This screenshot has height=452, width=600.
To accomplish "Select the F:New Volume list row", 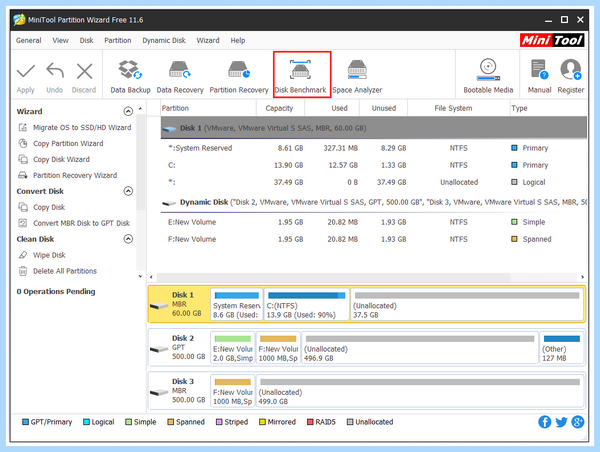I will pos(373,239).
